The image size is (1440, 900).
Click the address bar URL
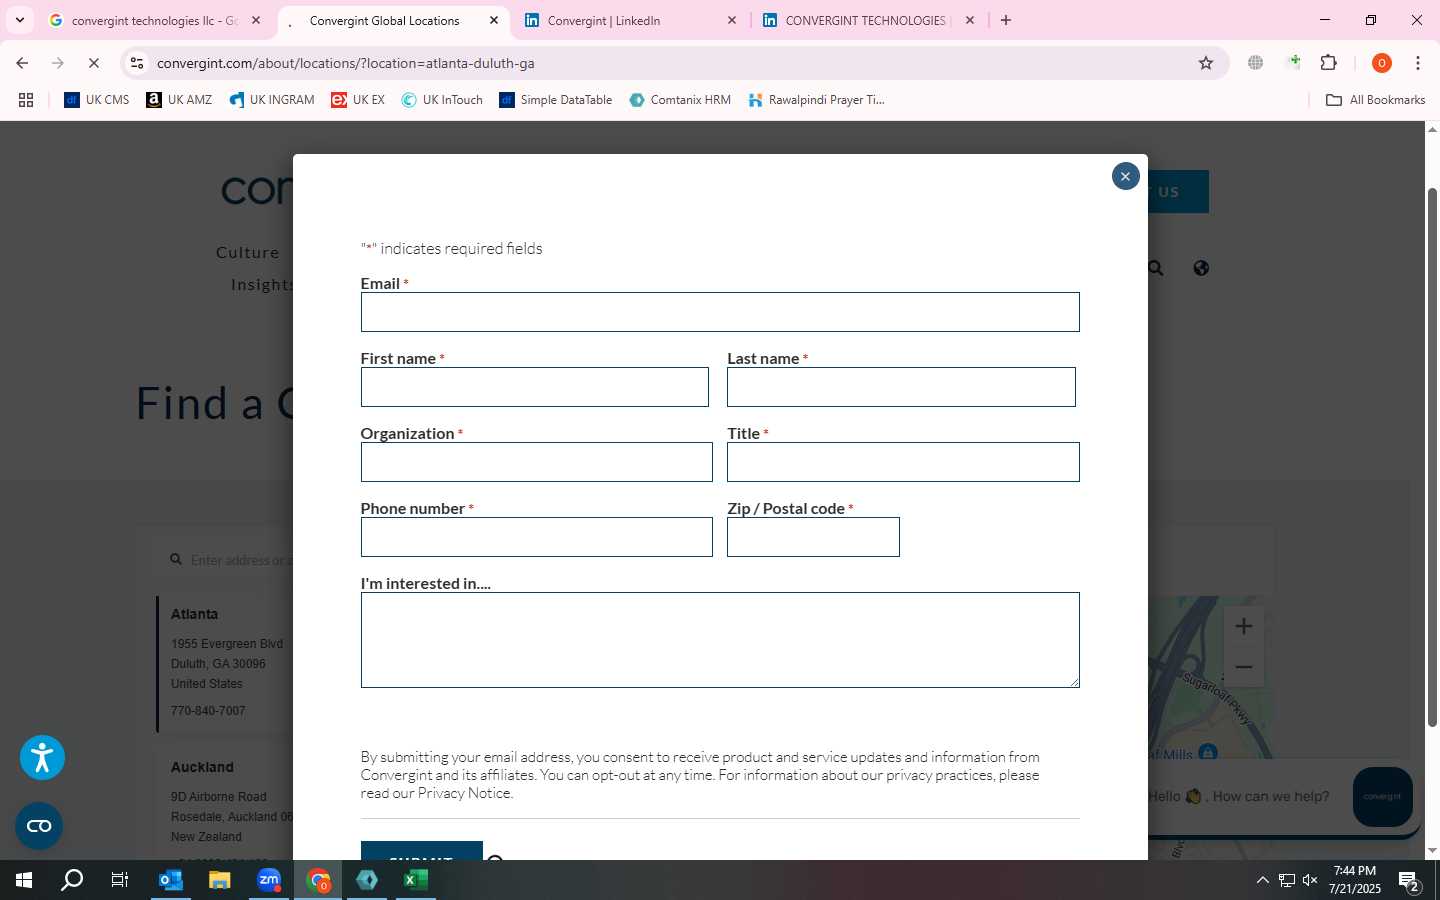[345, 63]
